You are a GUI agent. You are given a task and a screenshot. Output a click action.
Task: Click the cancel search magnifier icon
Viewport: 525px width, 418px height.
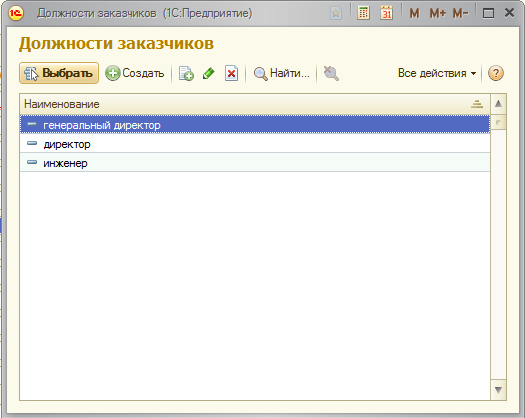331,73
